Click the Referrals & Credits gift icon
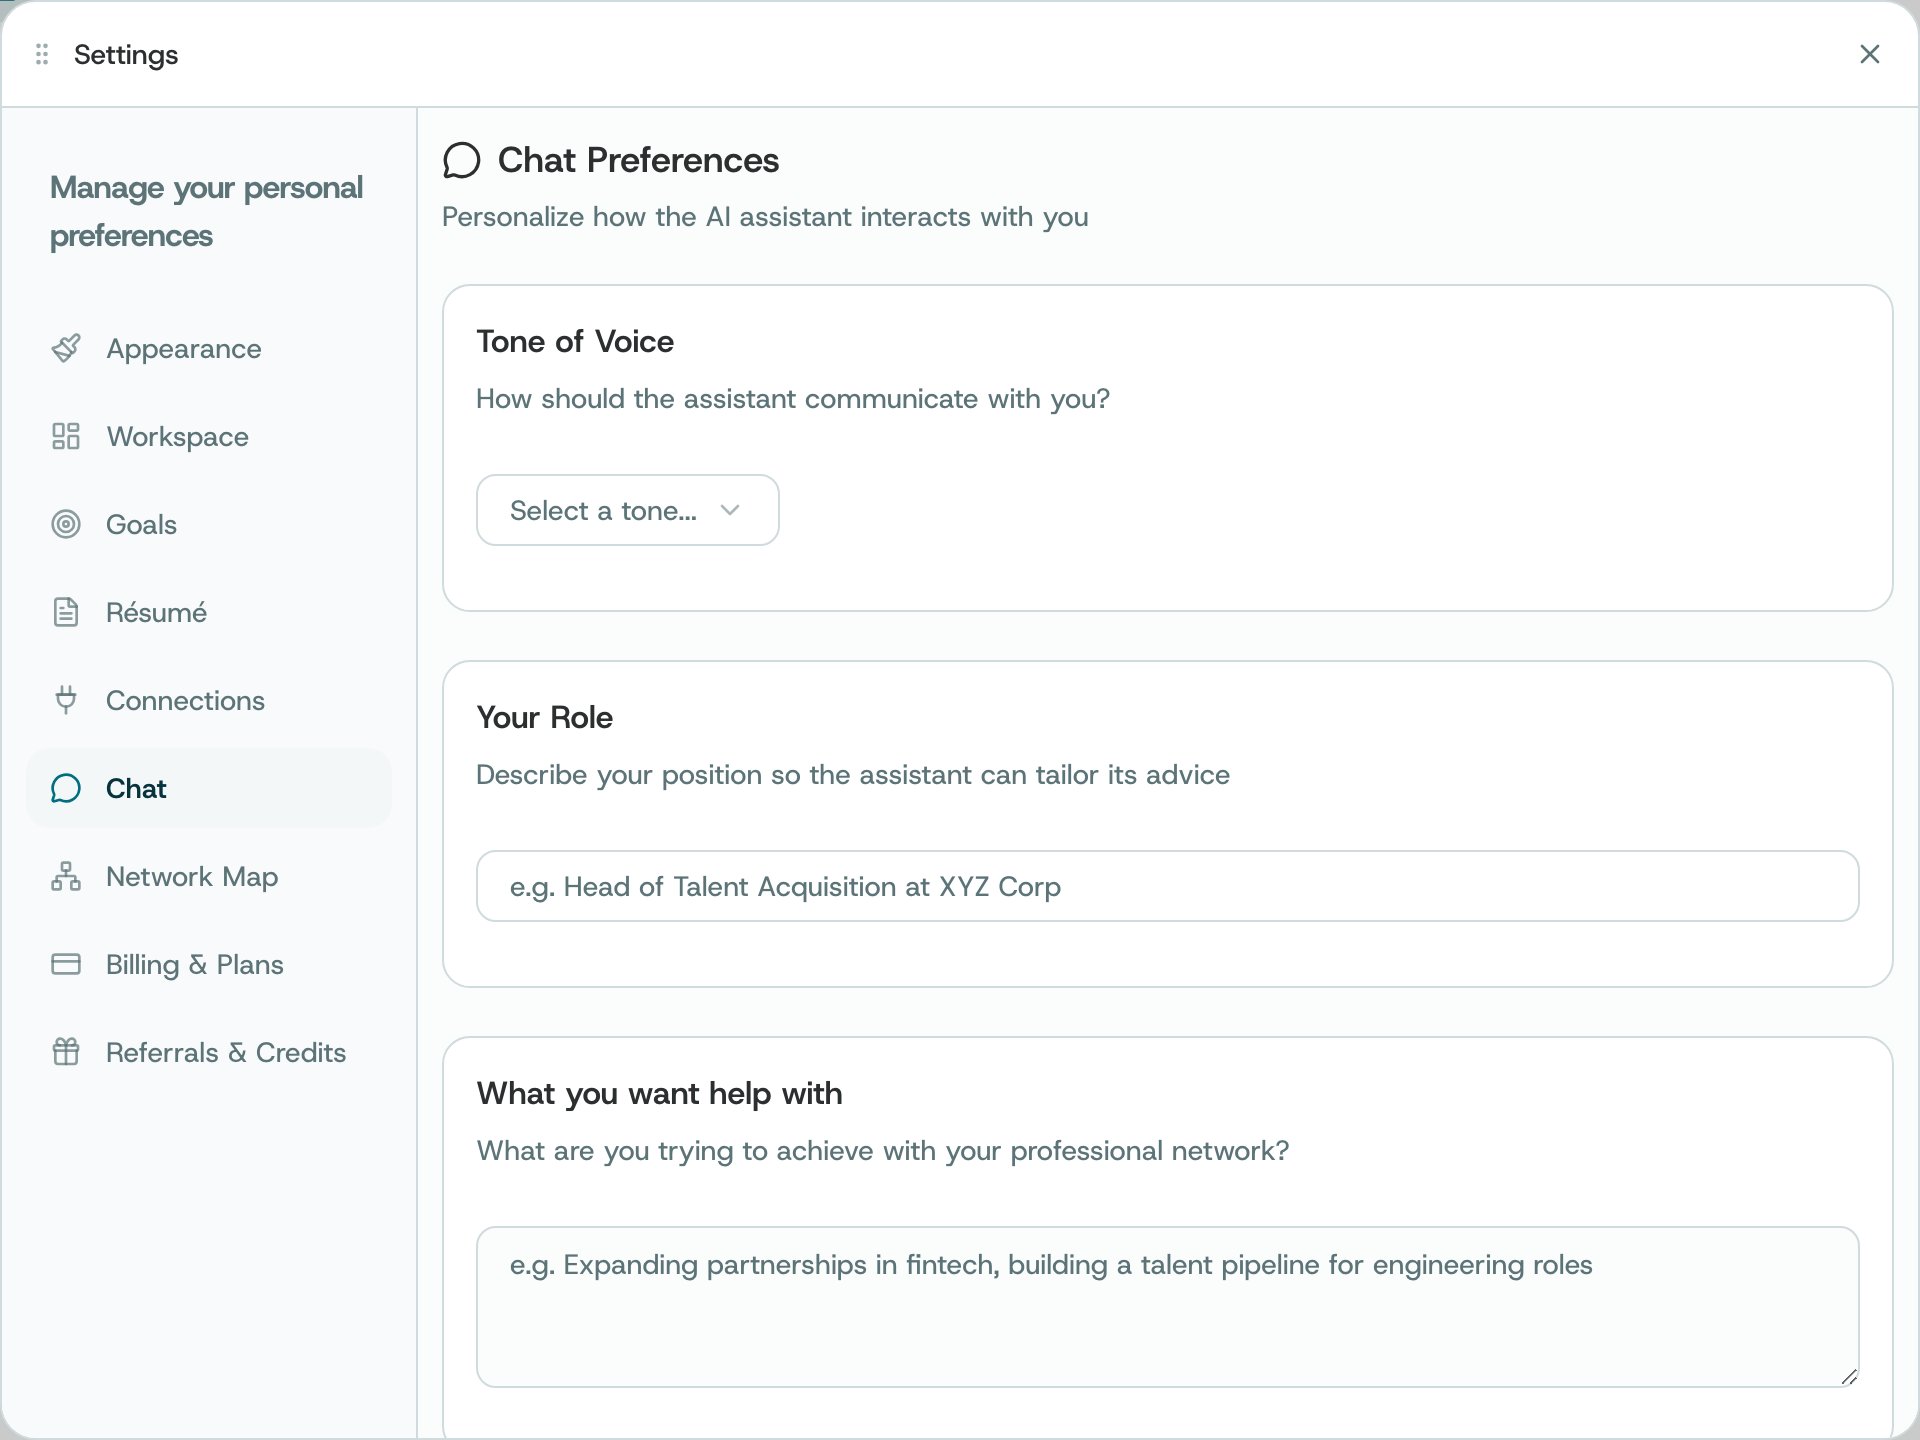The image size is (1920, 1440). (66, 1052)
